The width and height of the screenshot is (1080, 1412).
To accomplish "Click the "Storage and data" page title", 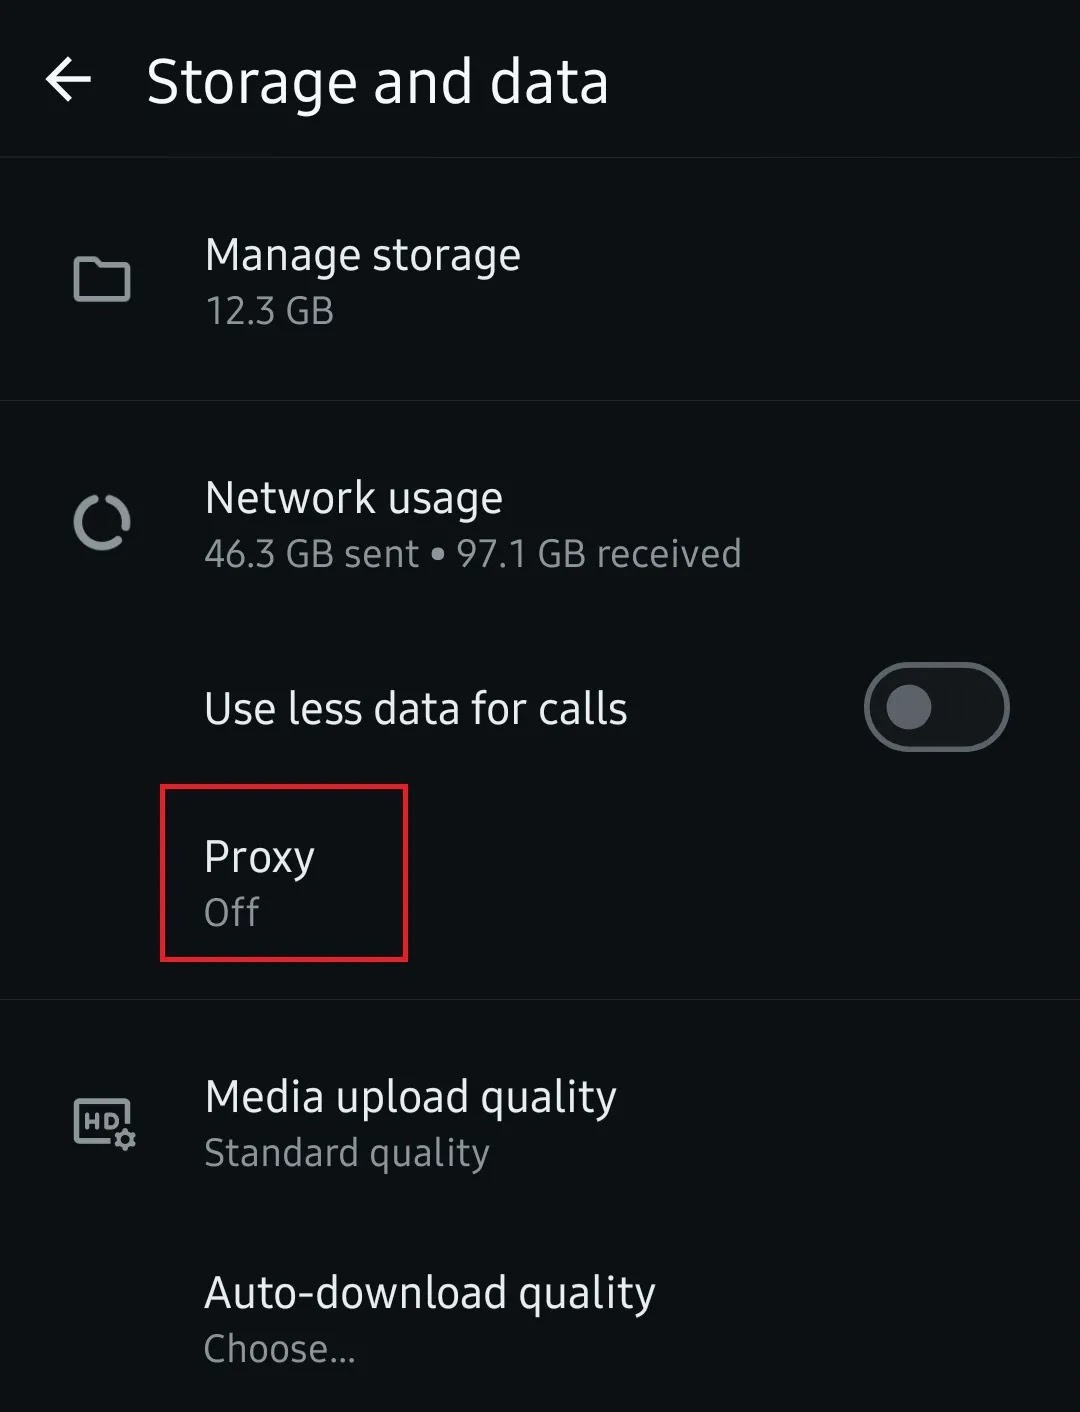I will (x=377, y=81).
